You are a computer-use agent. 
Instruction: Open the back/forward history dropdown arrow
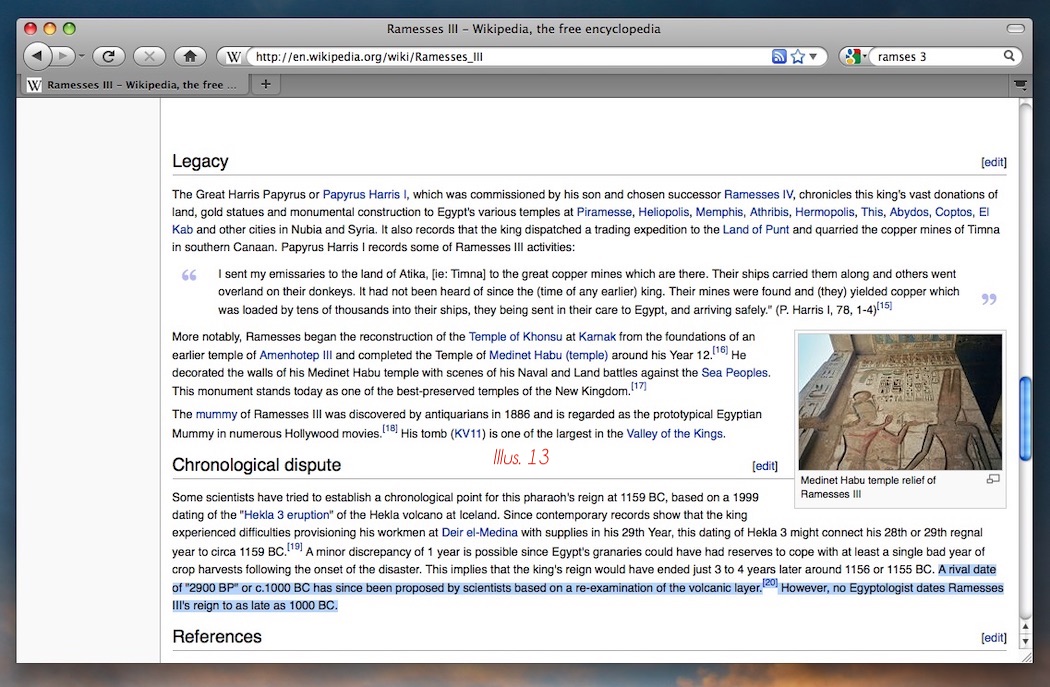point(82,56)
